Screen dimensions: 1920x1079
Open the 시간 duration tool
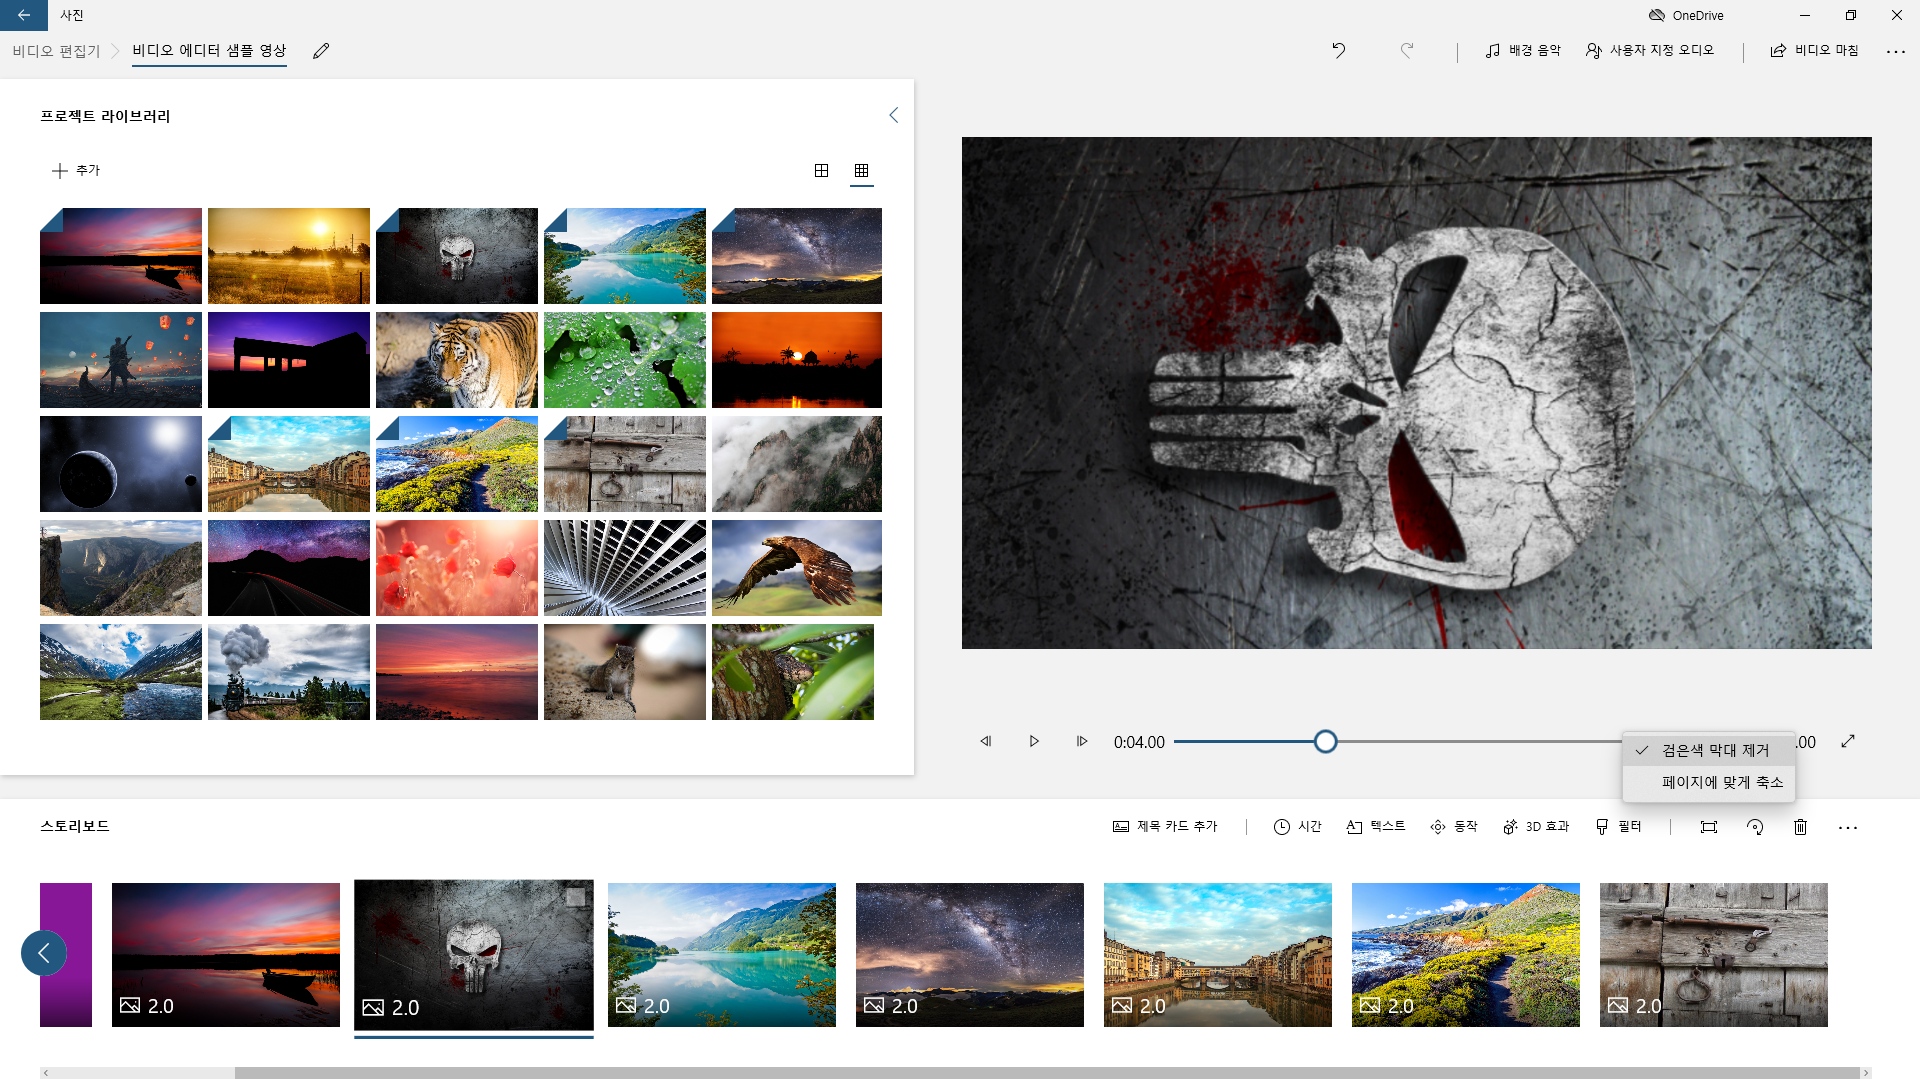point(1298,826)
